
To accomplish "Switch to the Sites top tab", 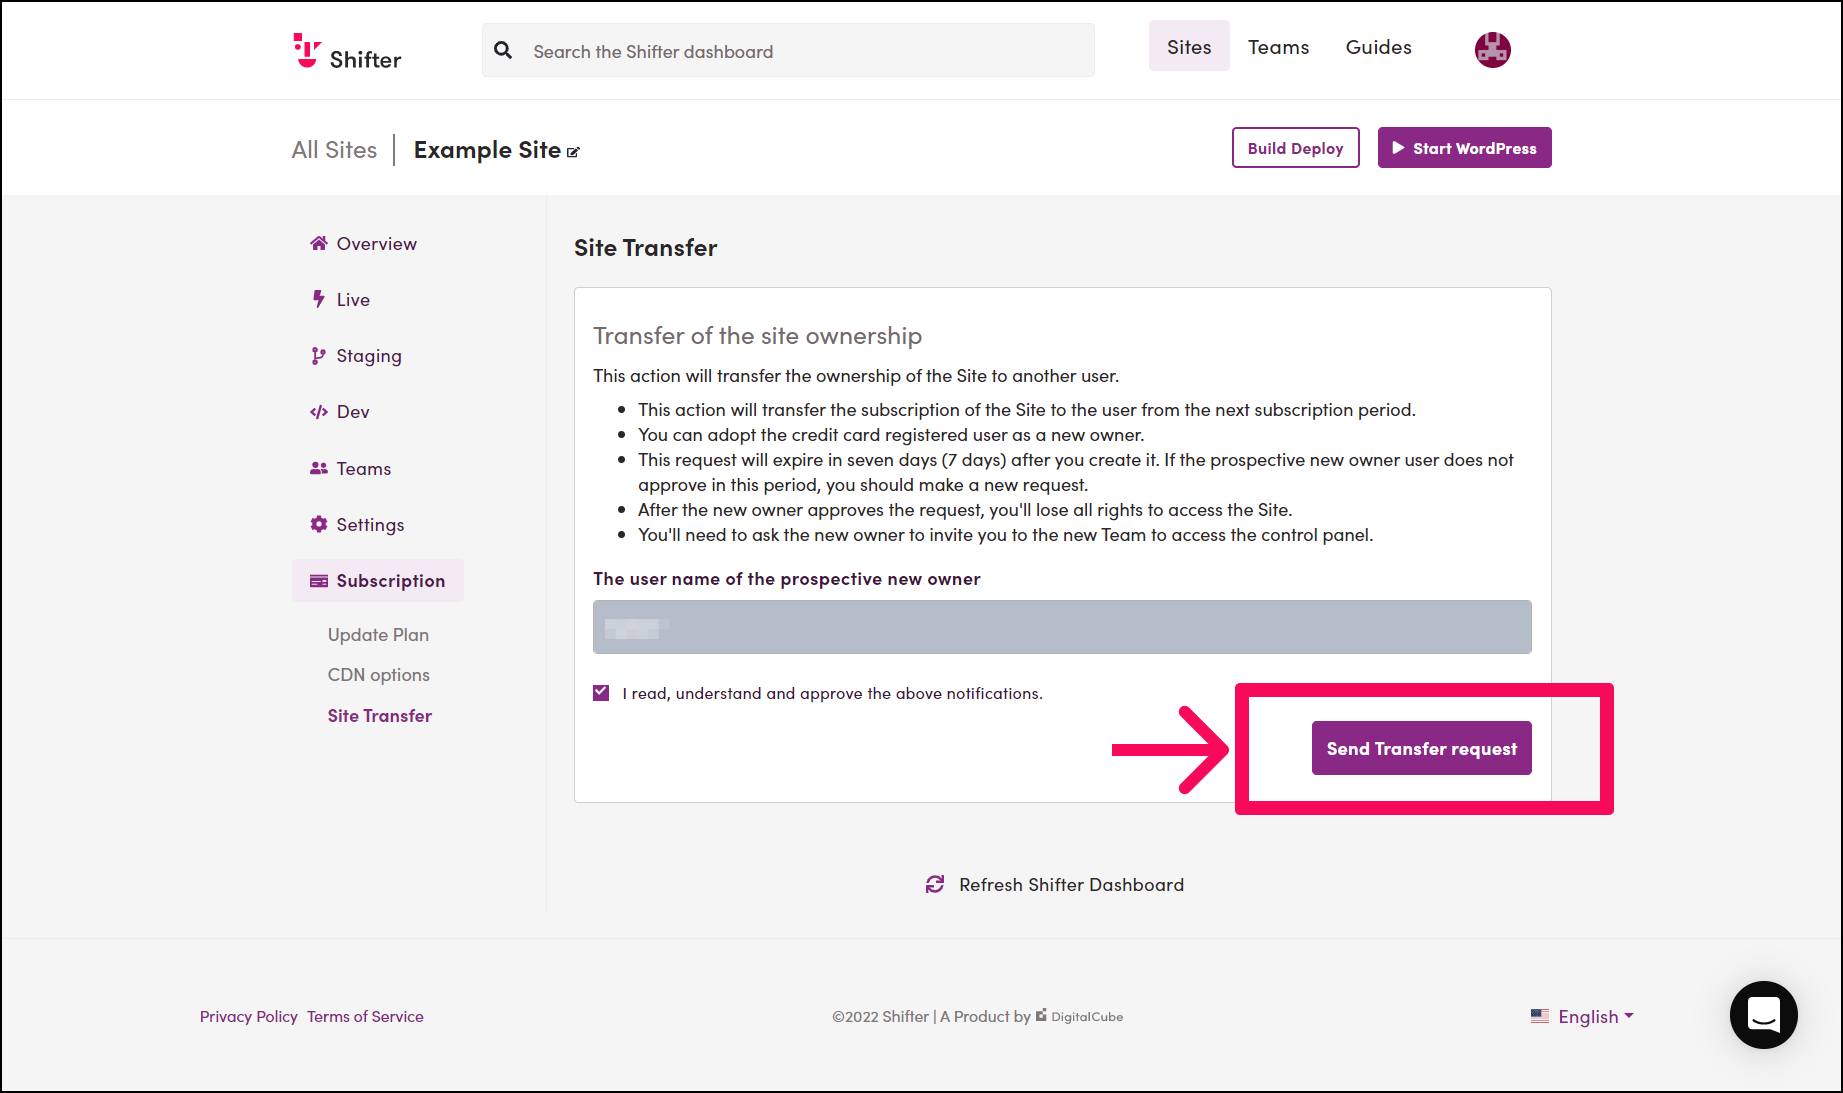I will tap(1189, 47).
